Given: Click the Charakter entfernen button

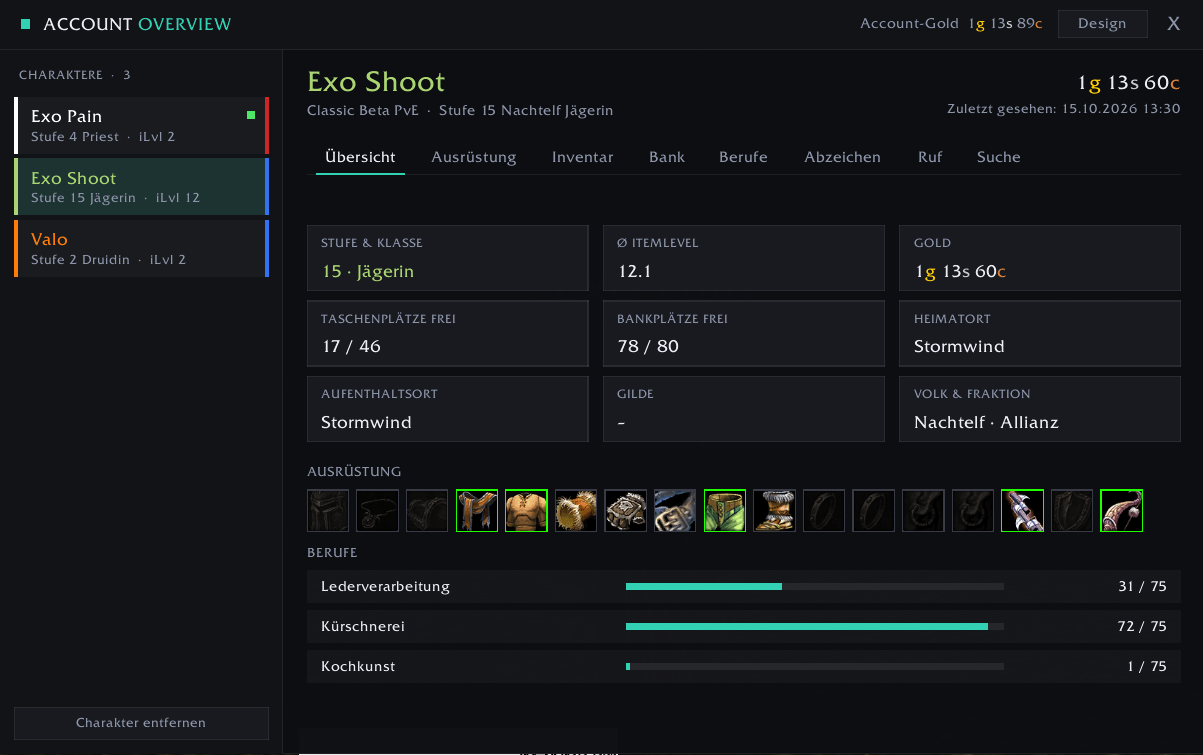Looking at the screenshot, I should click(141, 723).
